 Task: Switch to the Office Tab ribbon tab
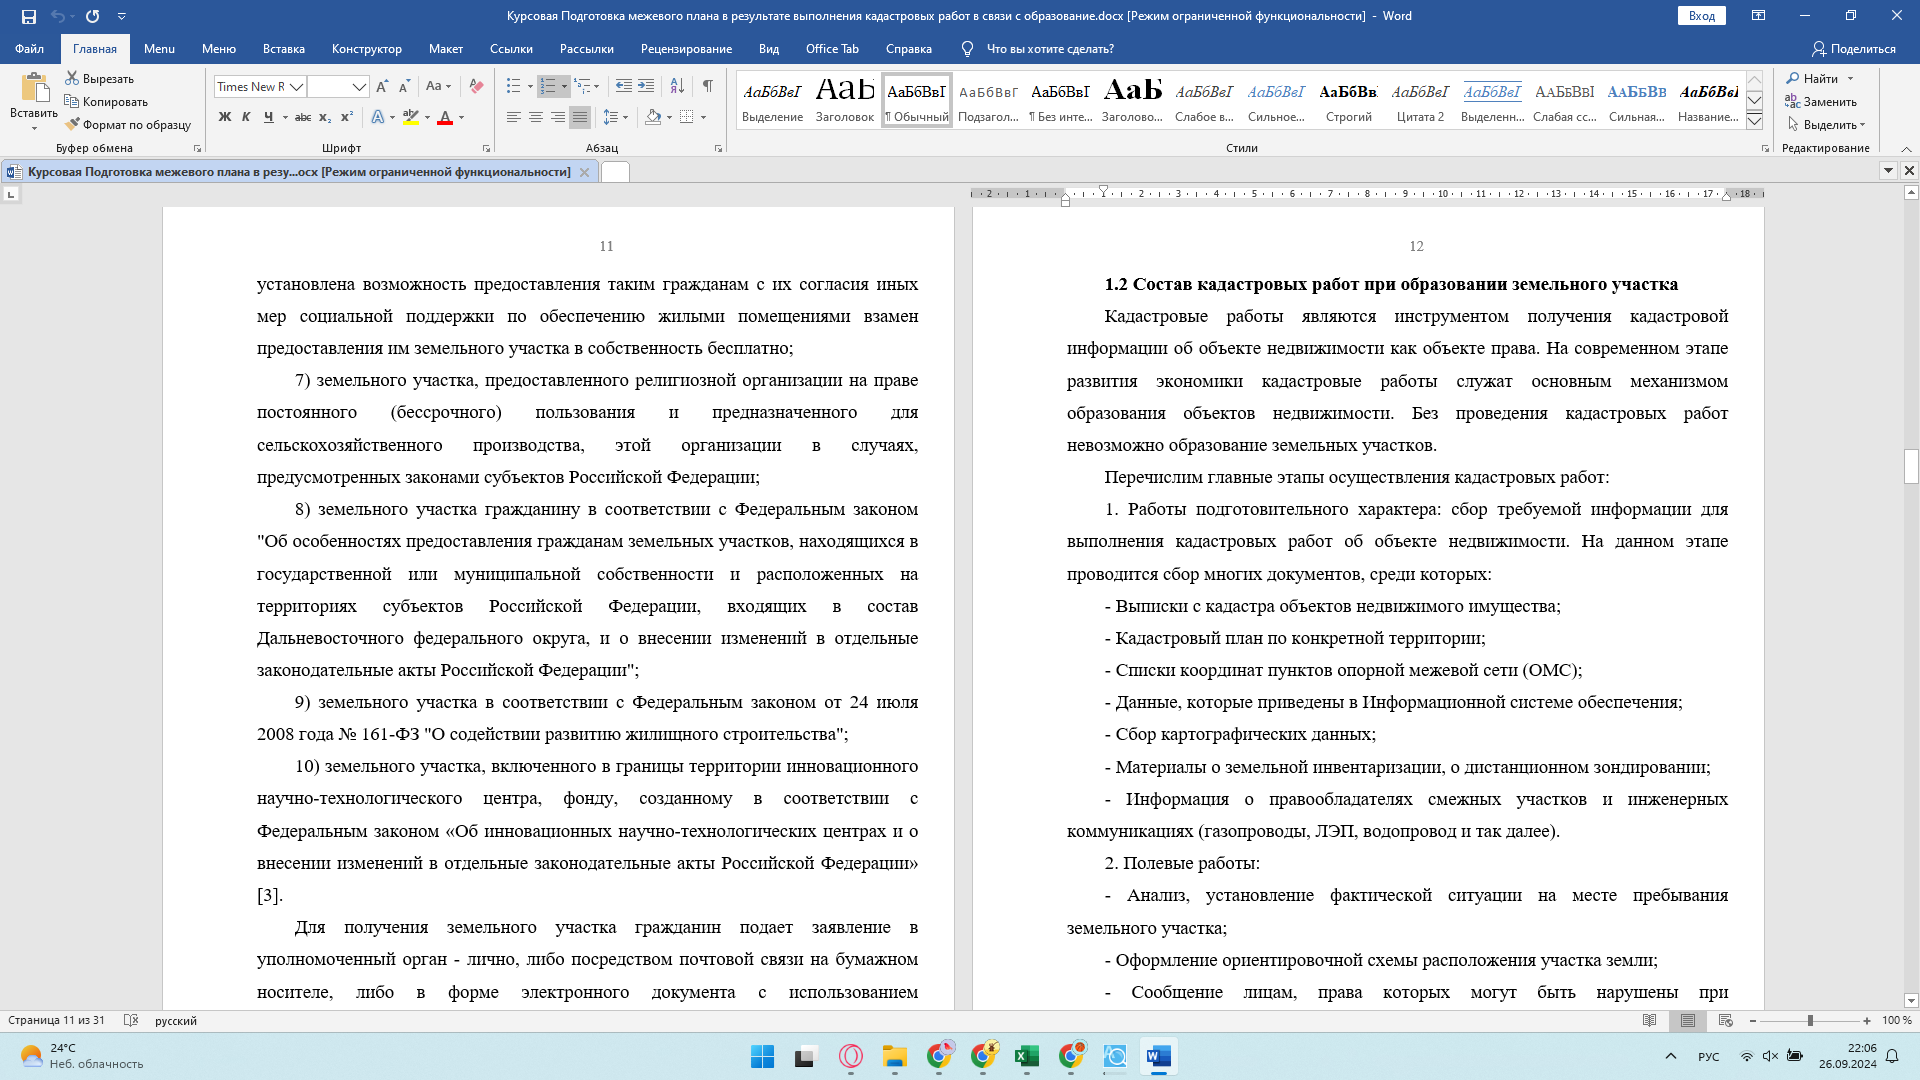coord(832,49)
